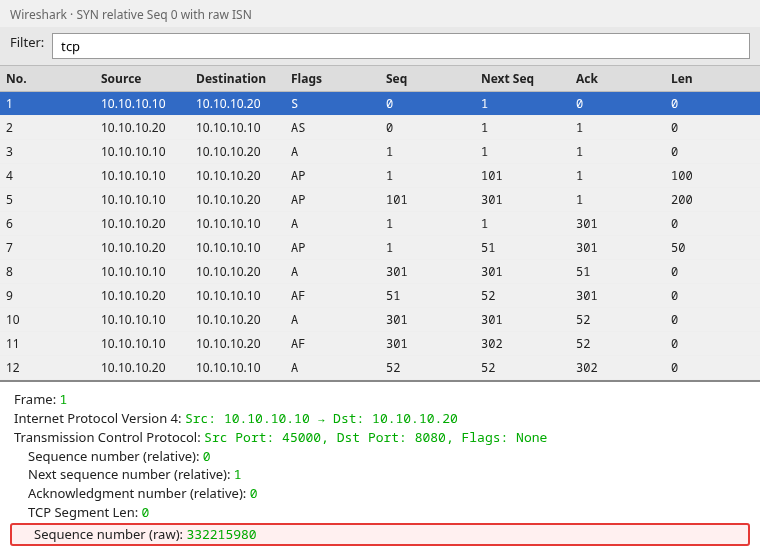Select packet 1 with S flag
Screen dimensions: 760x555
380,103
